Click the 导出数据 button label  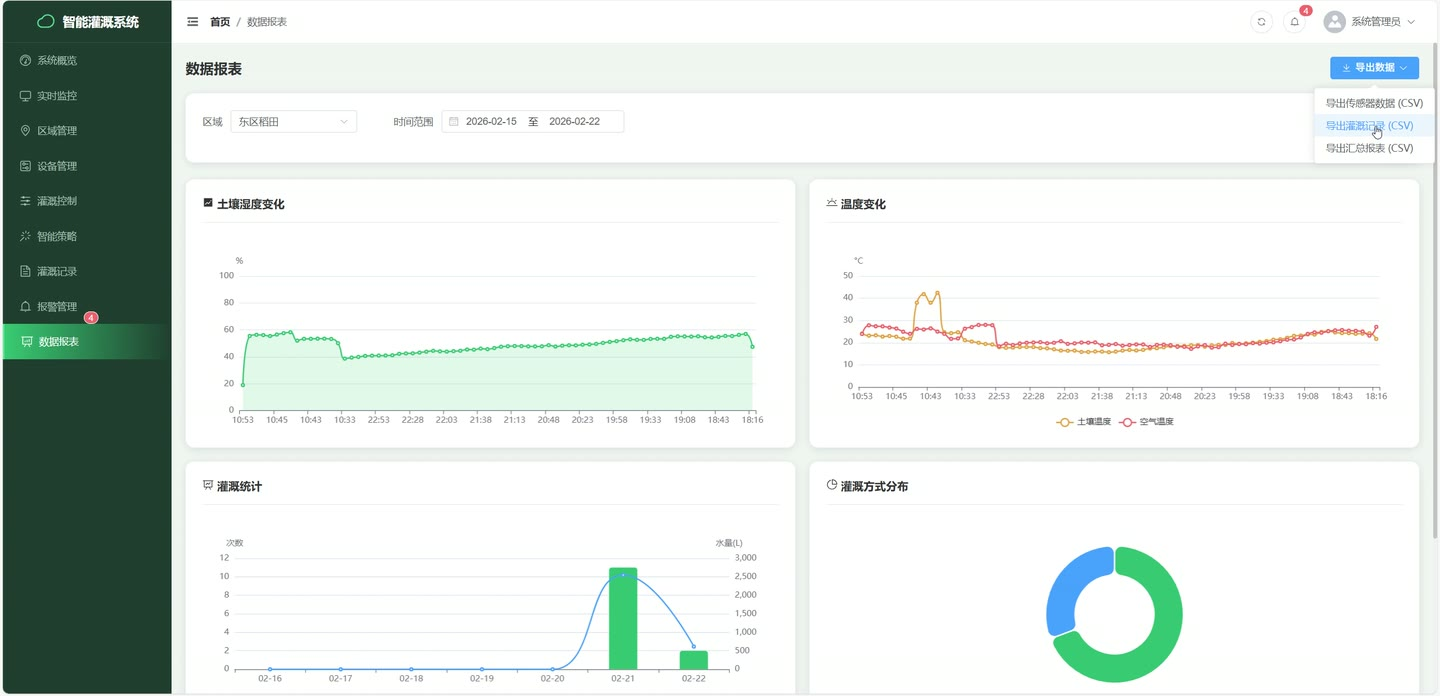1374,68
